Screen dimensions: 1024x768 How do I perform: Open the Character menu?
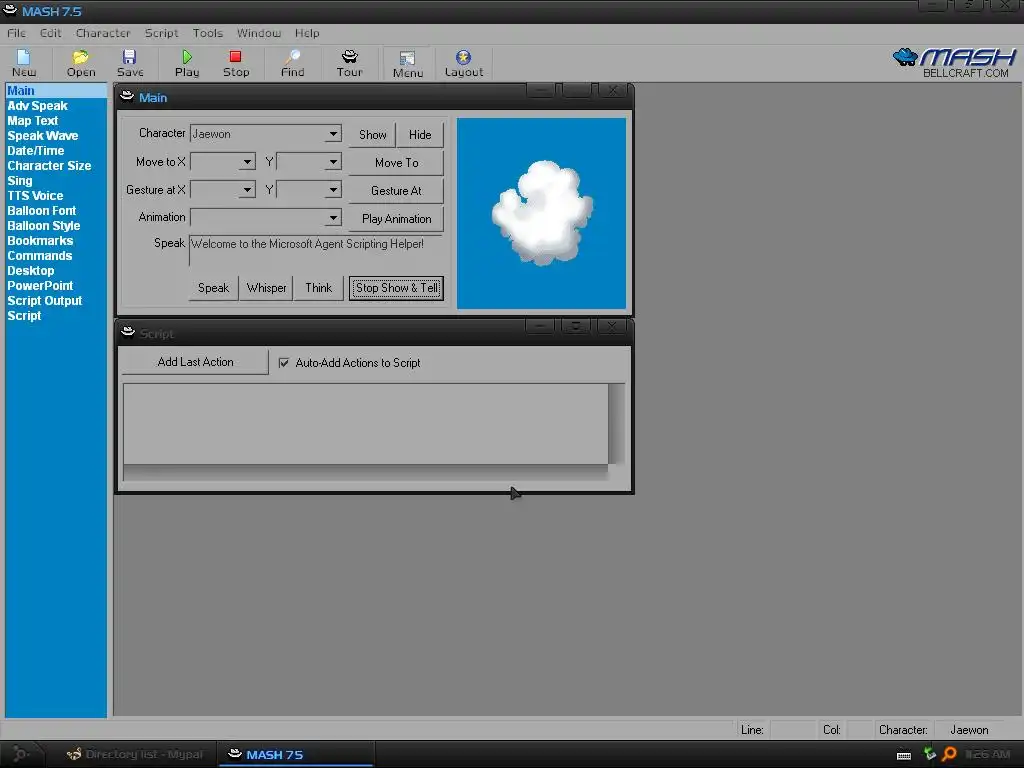point(103,33)
